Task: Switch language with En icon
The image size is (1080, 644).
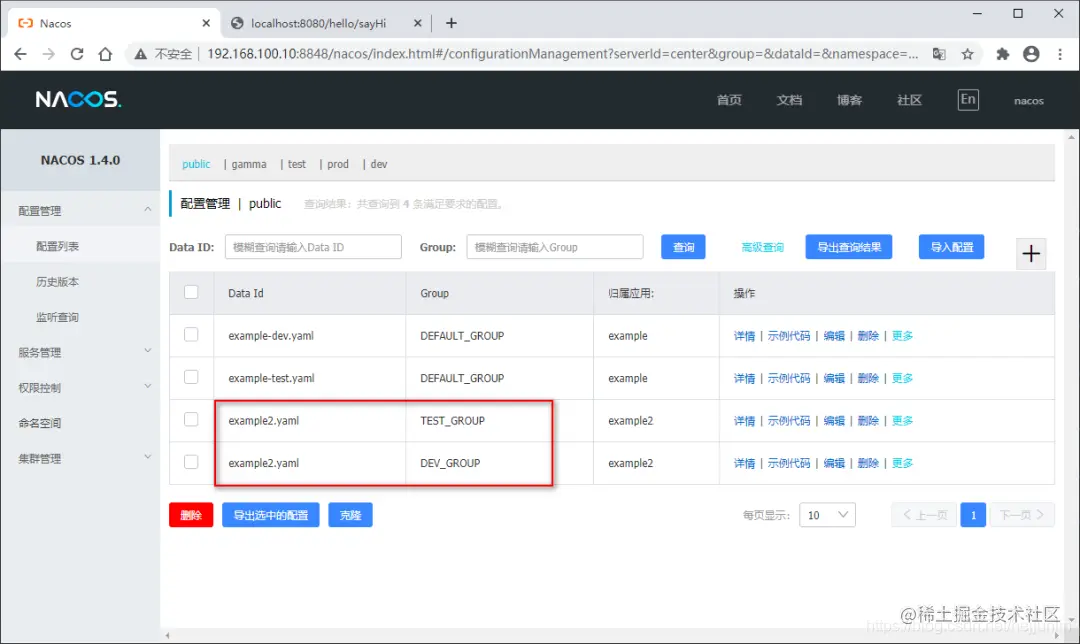Action: click(x=968, y=99)
